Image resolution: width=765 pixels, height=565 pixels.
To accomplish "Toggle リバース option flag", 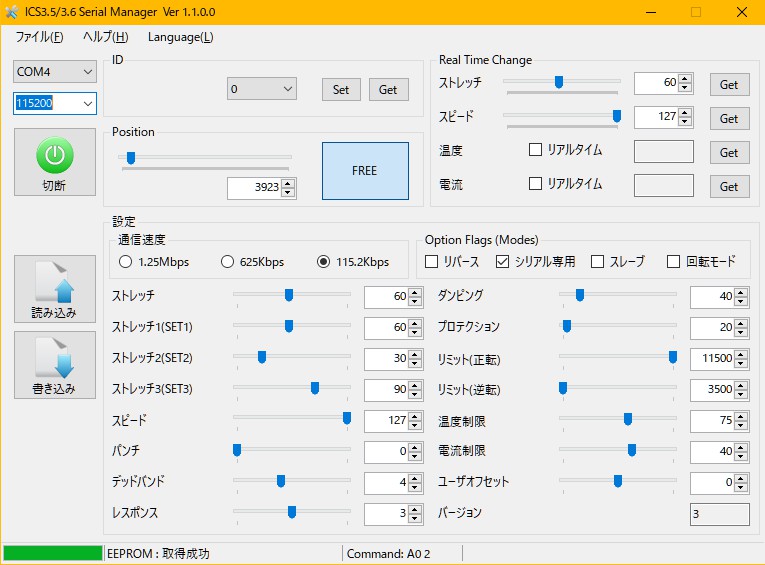I will click(431, 262).
